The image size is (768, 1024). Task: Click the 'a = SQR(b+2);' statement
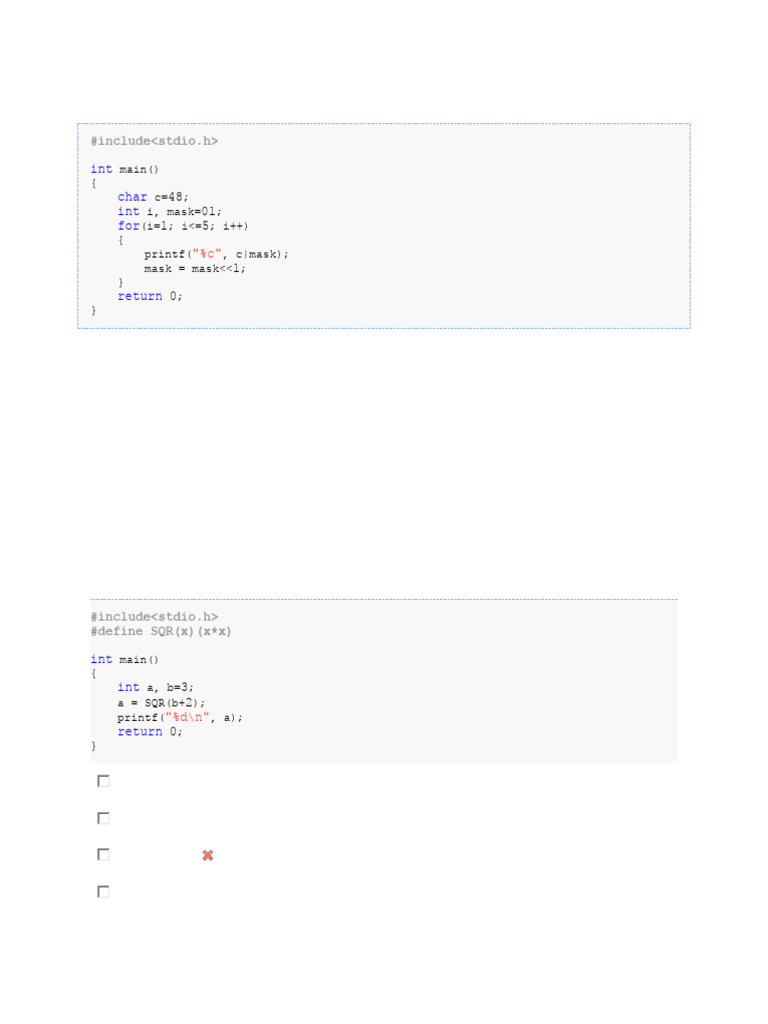tap(161, 703)
